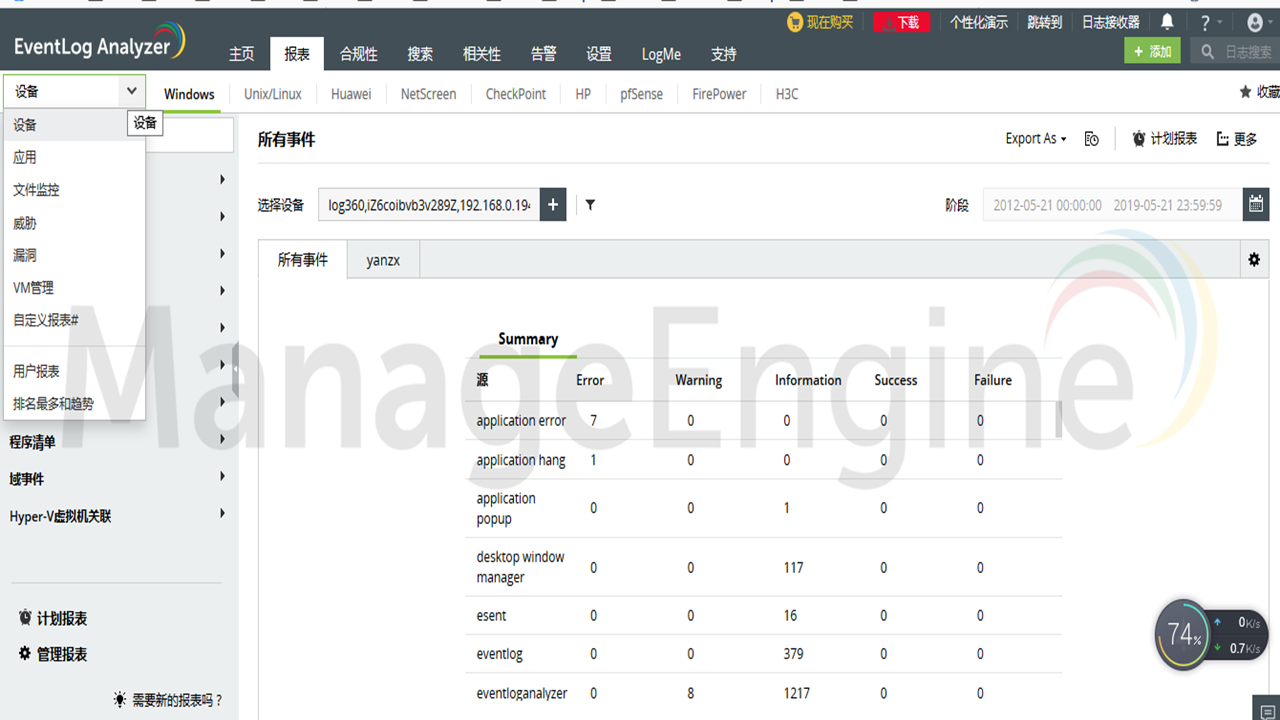This screenshot has height=720, width=1280.
Task: Click the red 下载 download button
Action: (901, 21)
